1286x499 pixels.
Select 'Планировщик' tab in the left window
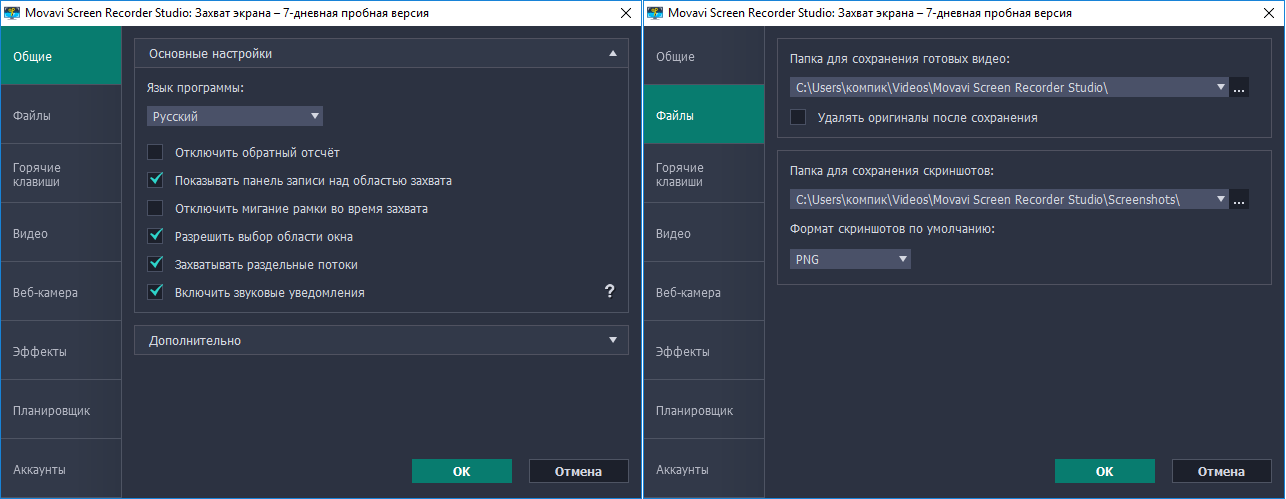pyautogui.click(x=61, y=411)
